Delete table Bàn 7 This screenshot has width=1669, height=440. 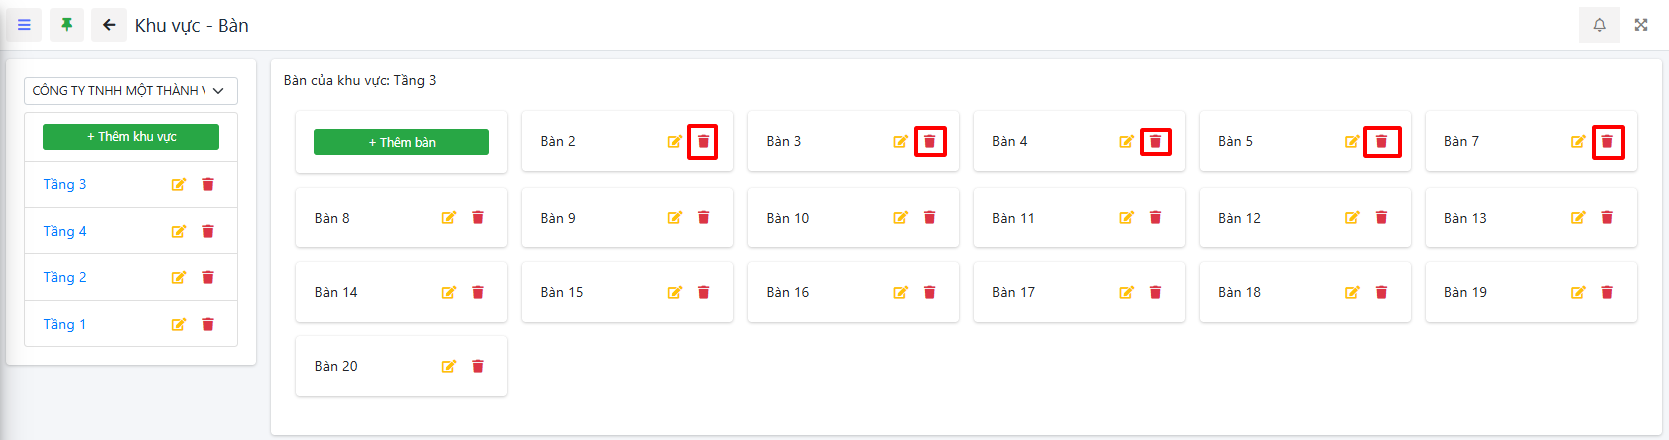point(1607,142)
